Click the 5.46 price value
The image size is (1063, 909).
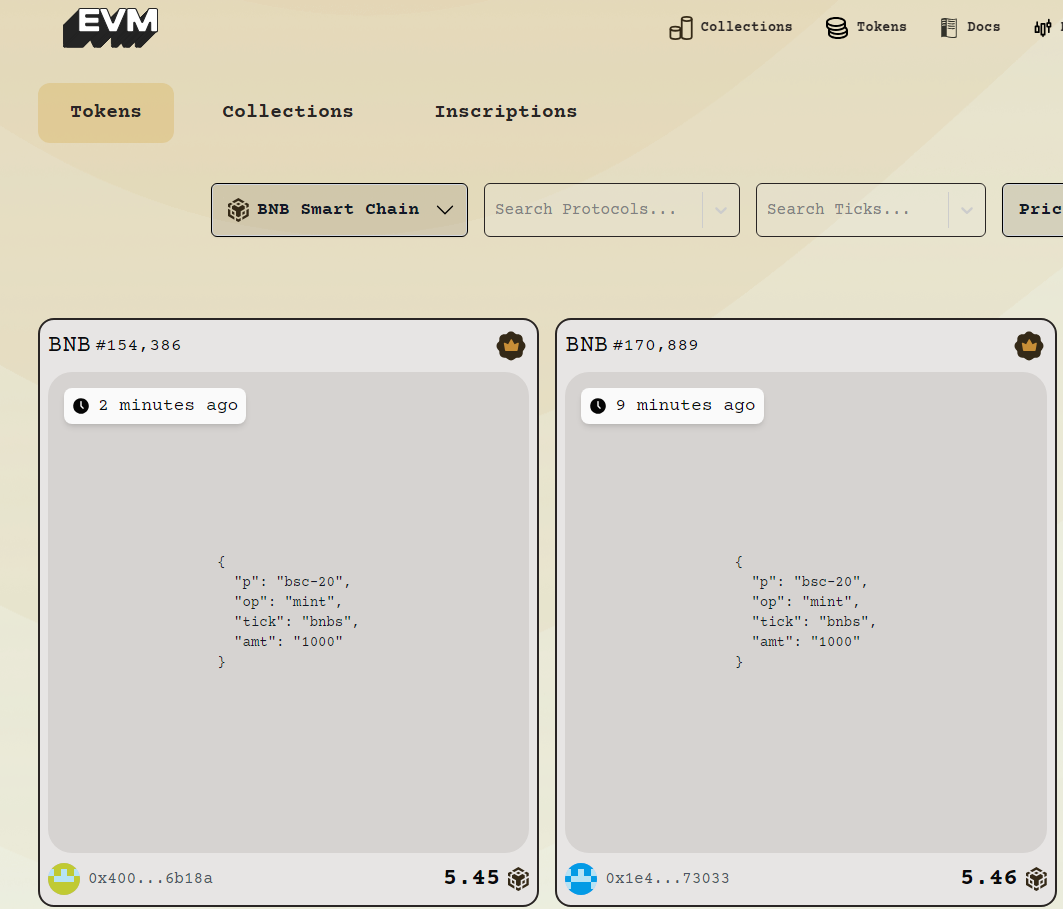pos(989,878)
